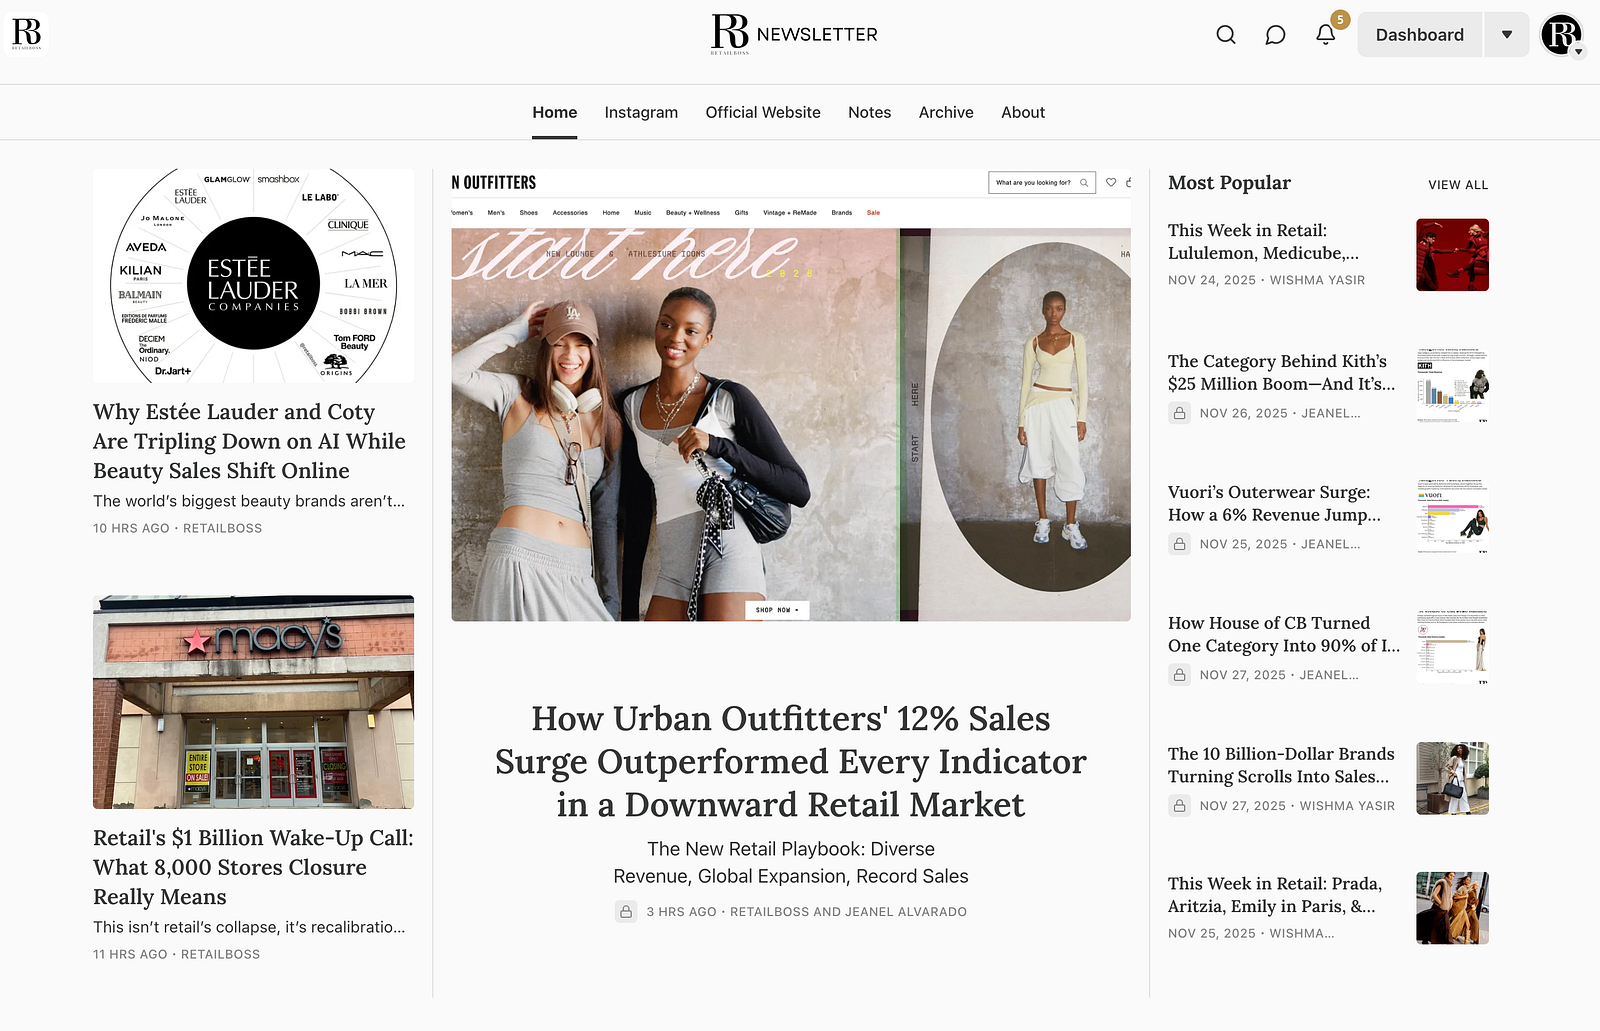Click the Macy's storefront image
This screenshot has width=1600, height=1031.
[x=253, y=702]
